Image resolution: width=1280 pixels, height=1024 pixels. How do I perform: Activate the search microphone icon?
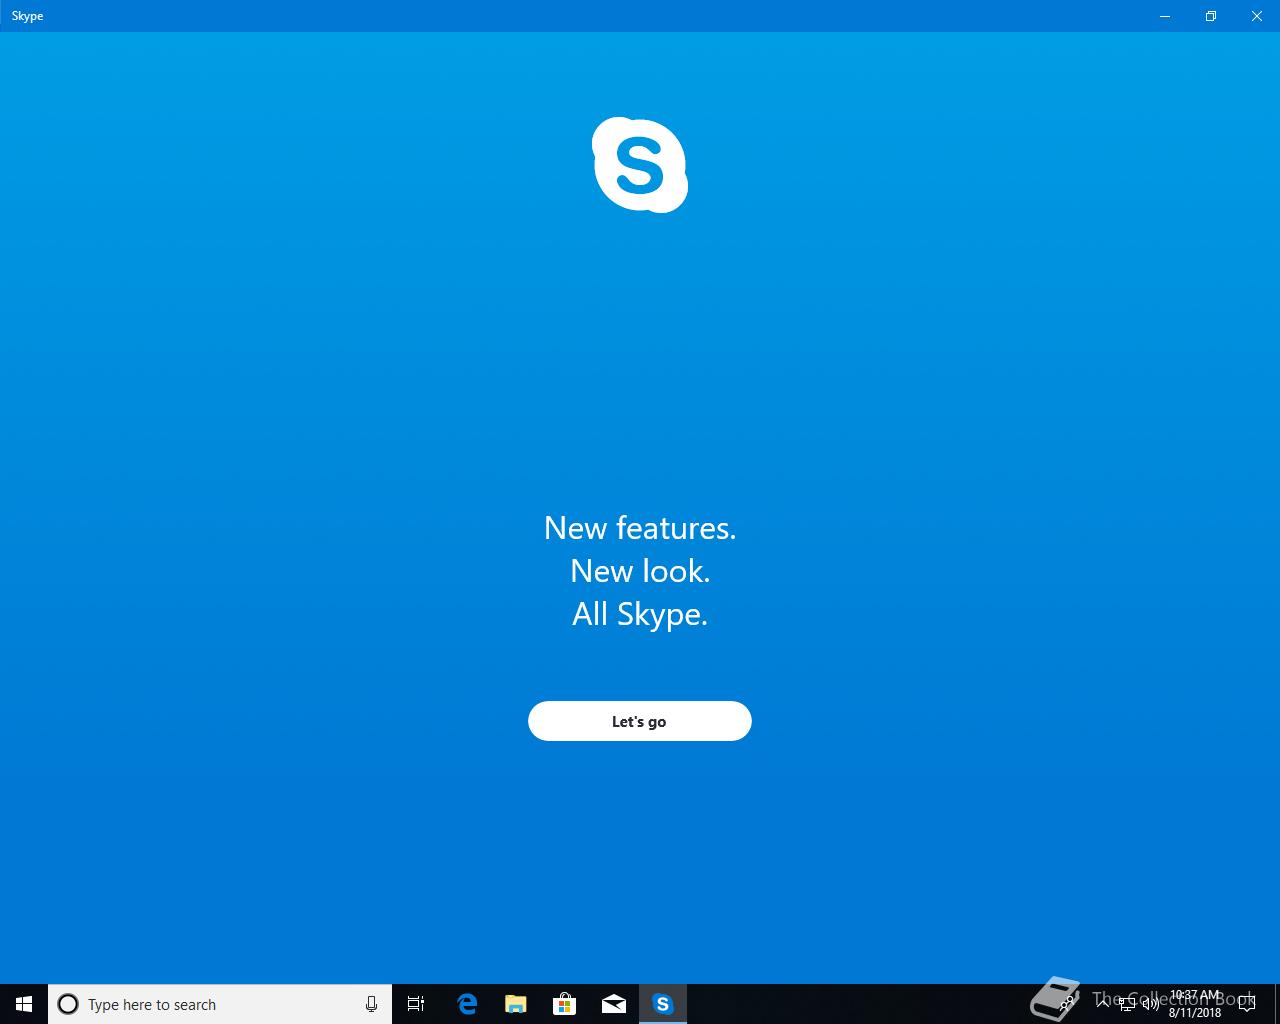click(x=371, y=1004)
